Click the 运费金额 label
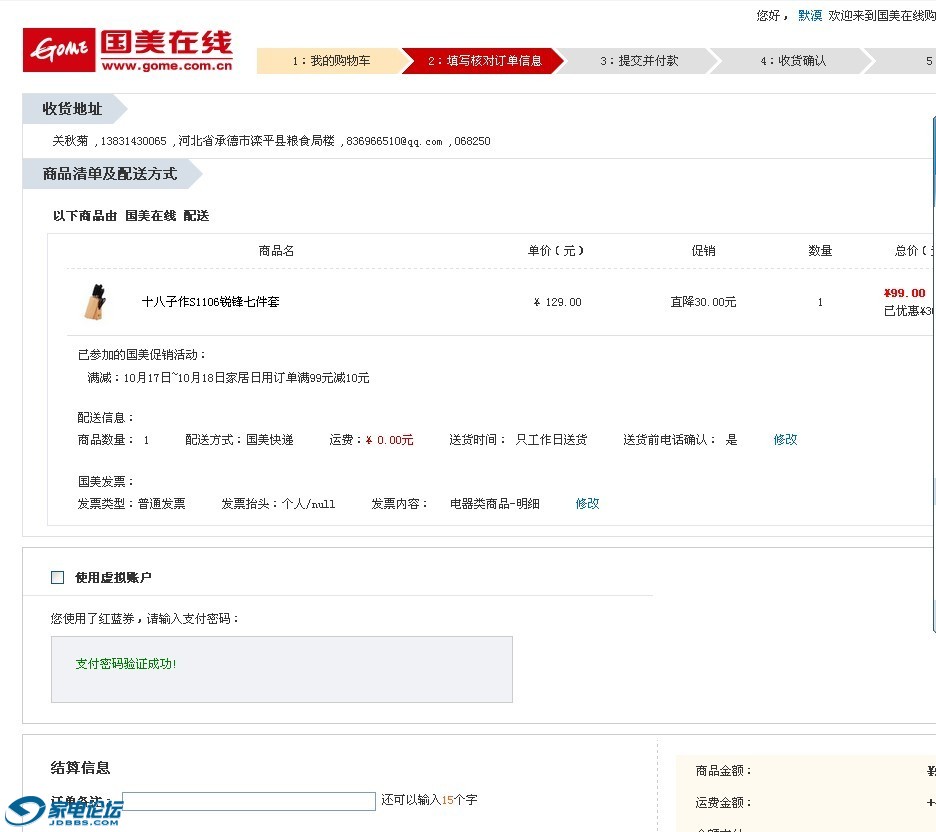Viewport: 936px width, 832px height. coord(723,803)
